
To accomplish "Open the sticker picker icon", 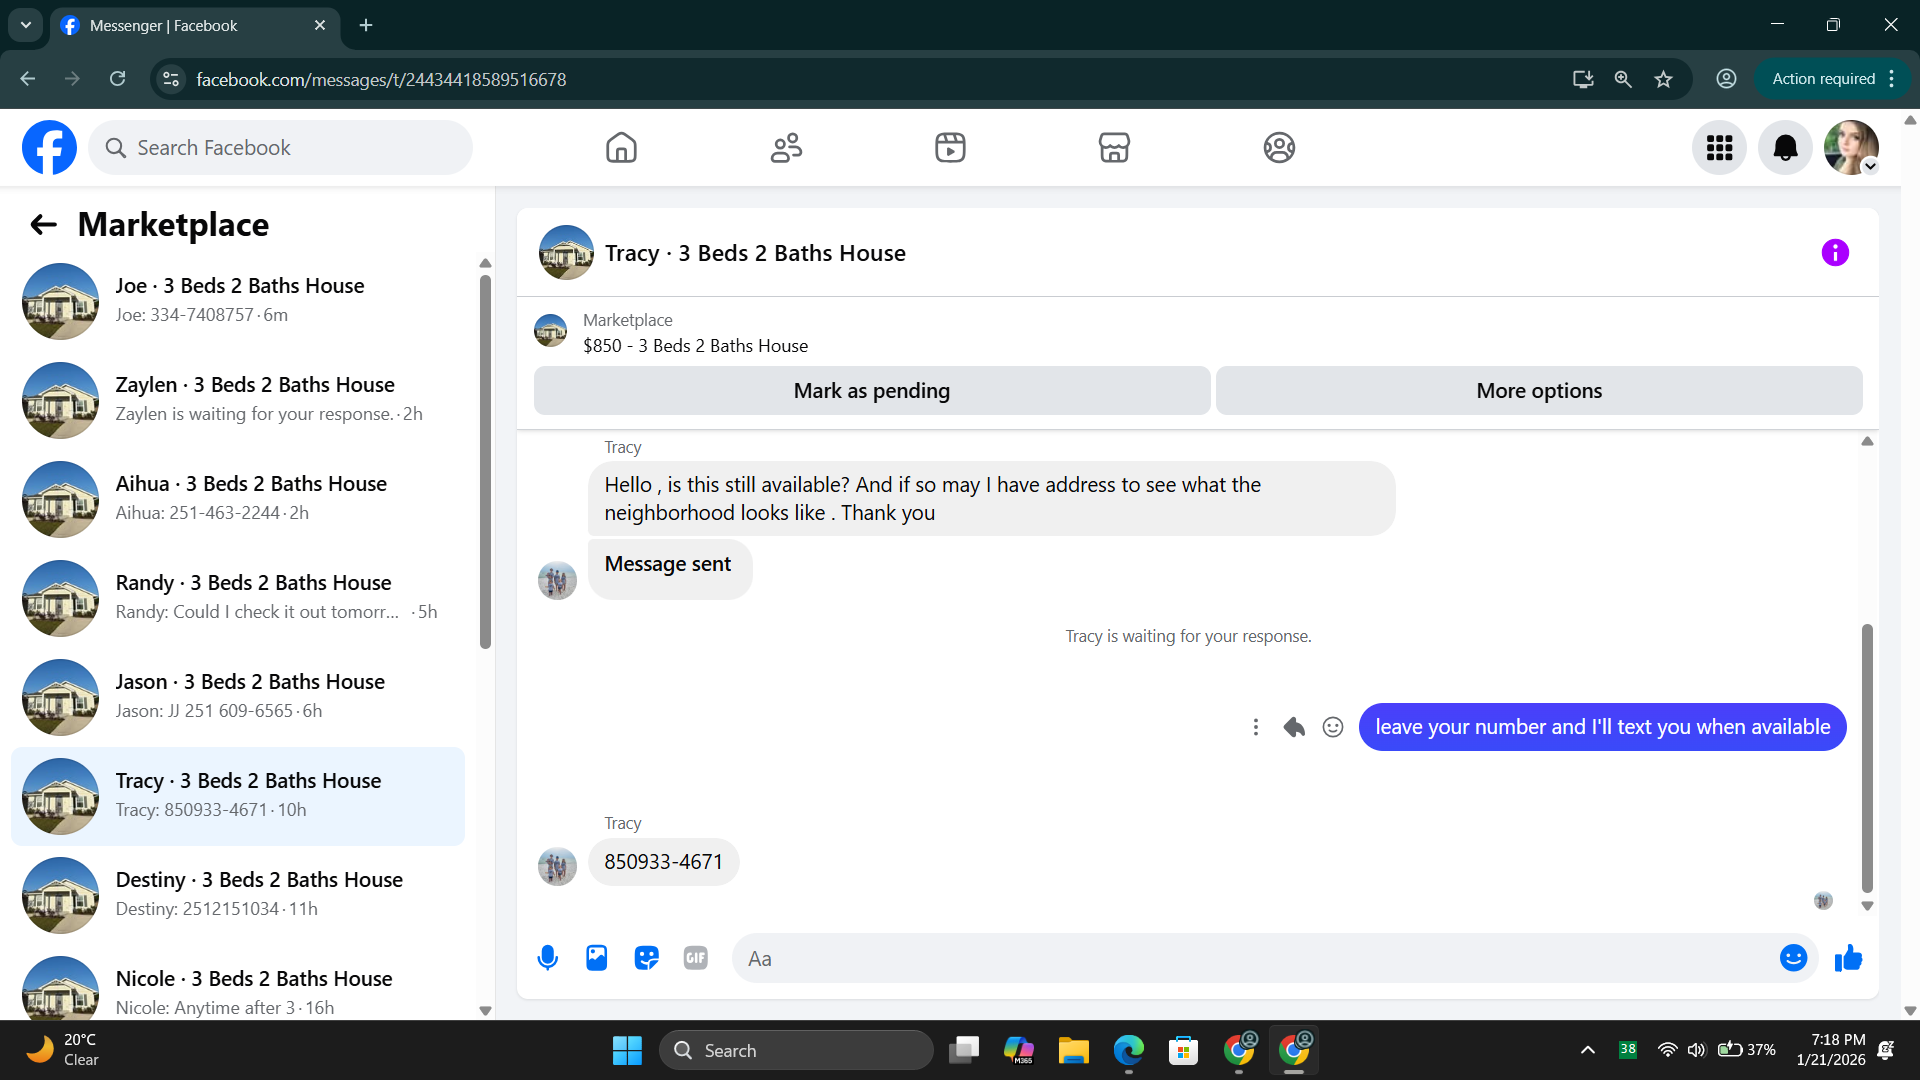I will 646,958.
